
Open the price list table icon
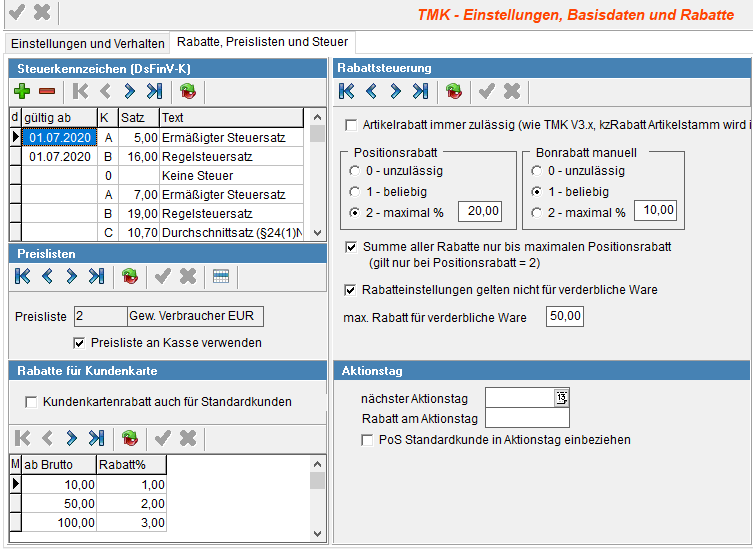click(x=220, y=276)
